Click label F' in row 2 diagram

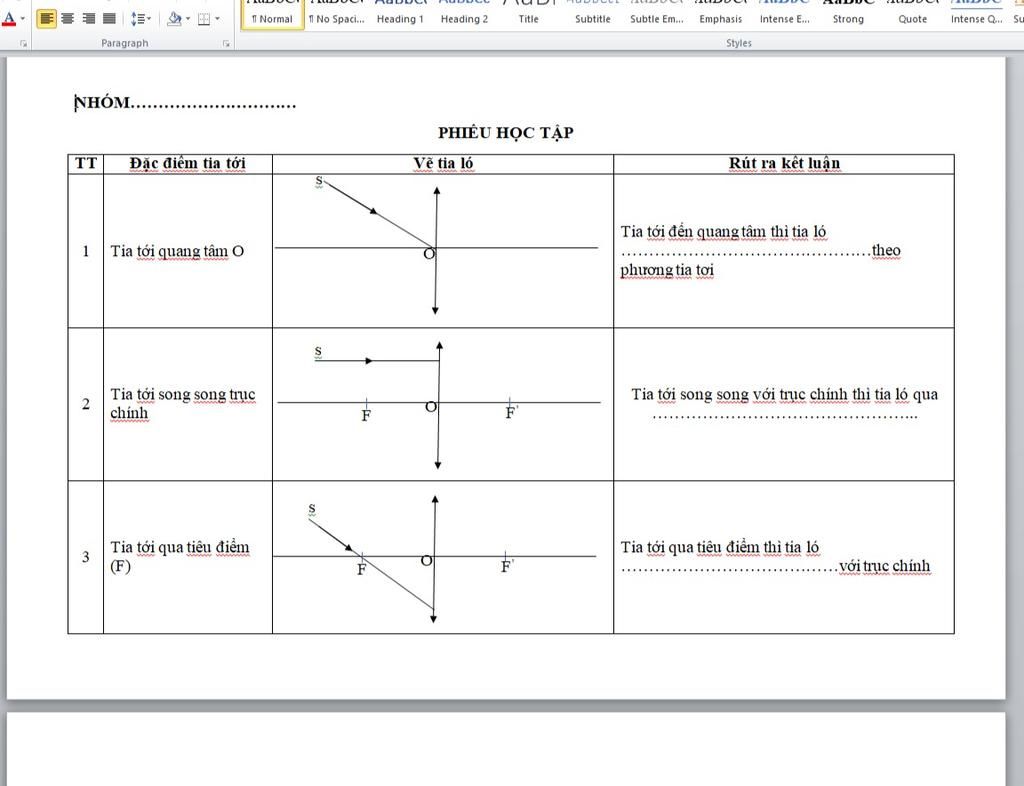click(x=511, y=413)
